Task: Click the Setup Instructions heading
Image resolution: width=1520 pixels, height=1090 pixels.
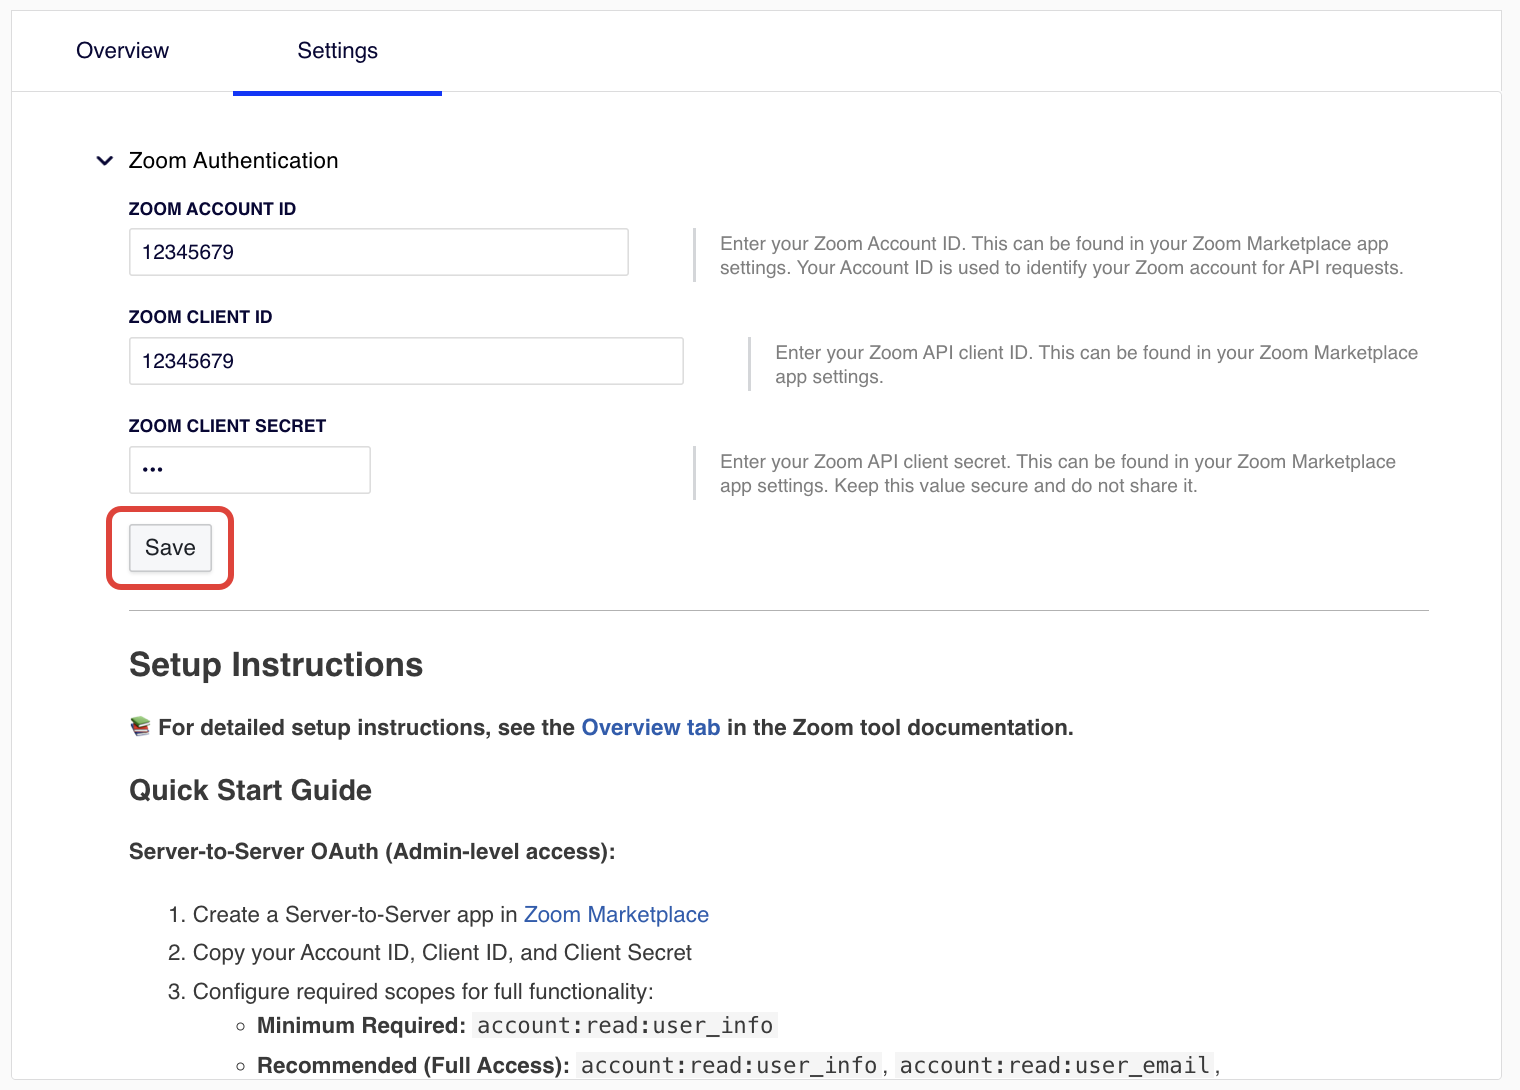Action: click(x=275, y=664)
